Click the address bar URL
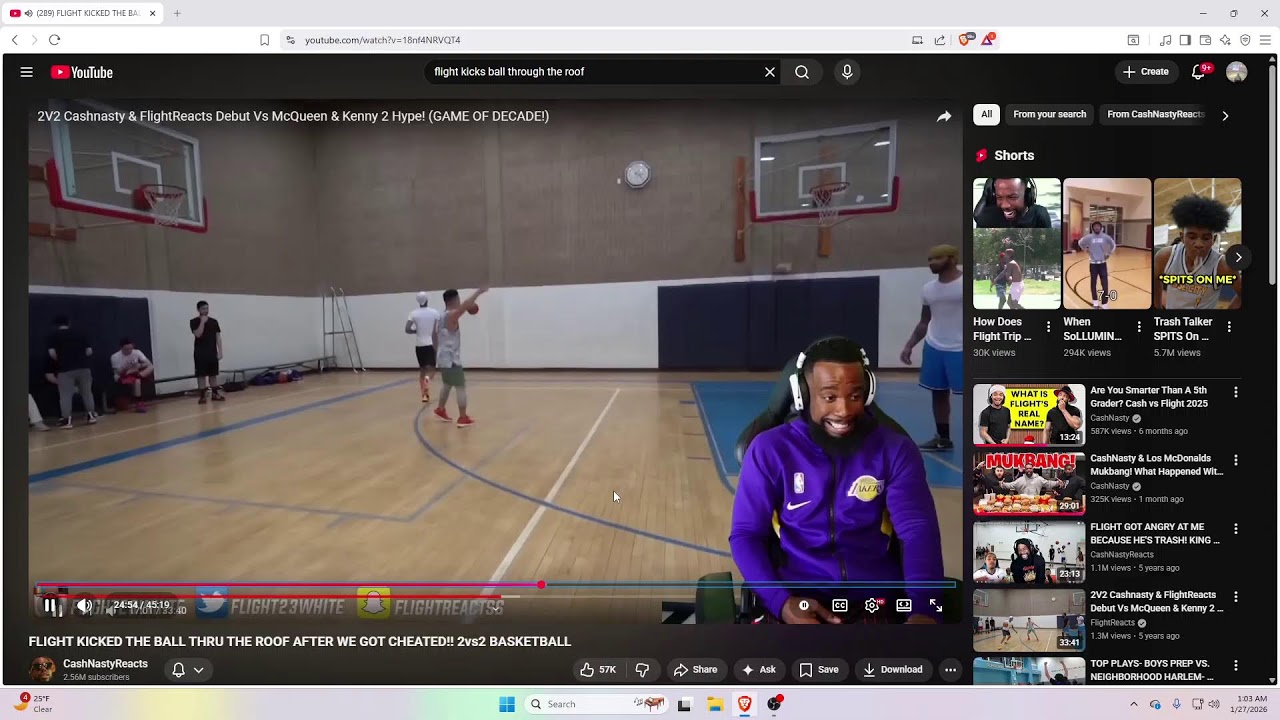1280x720 pixels. tap(383, 40)
